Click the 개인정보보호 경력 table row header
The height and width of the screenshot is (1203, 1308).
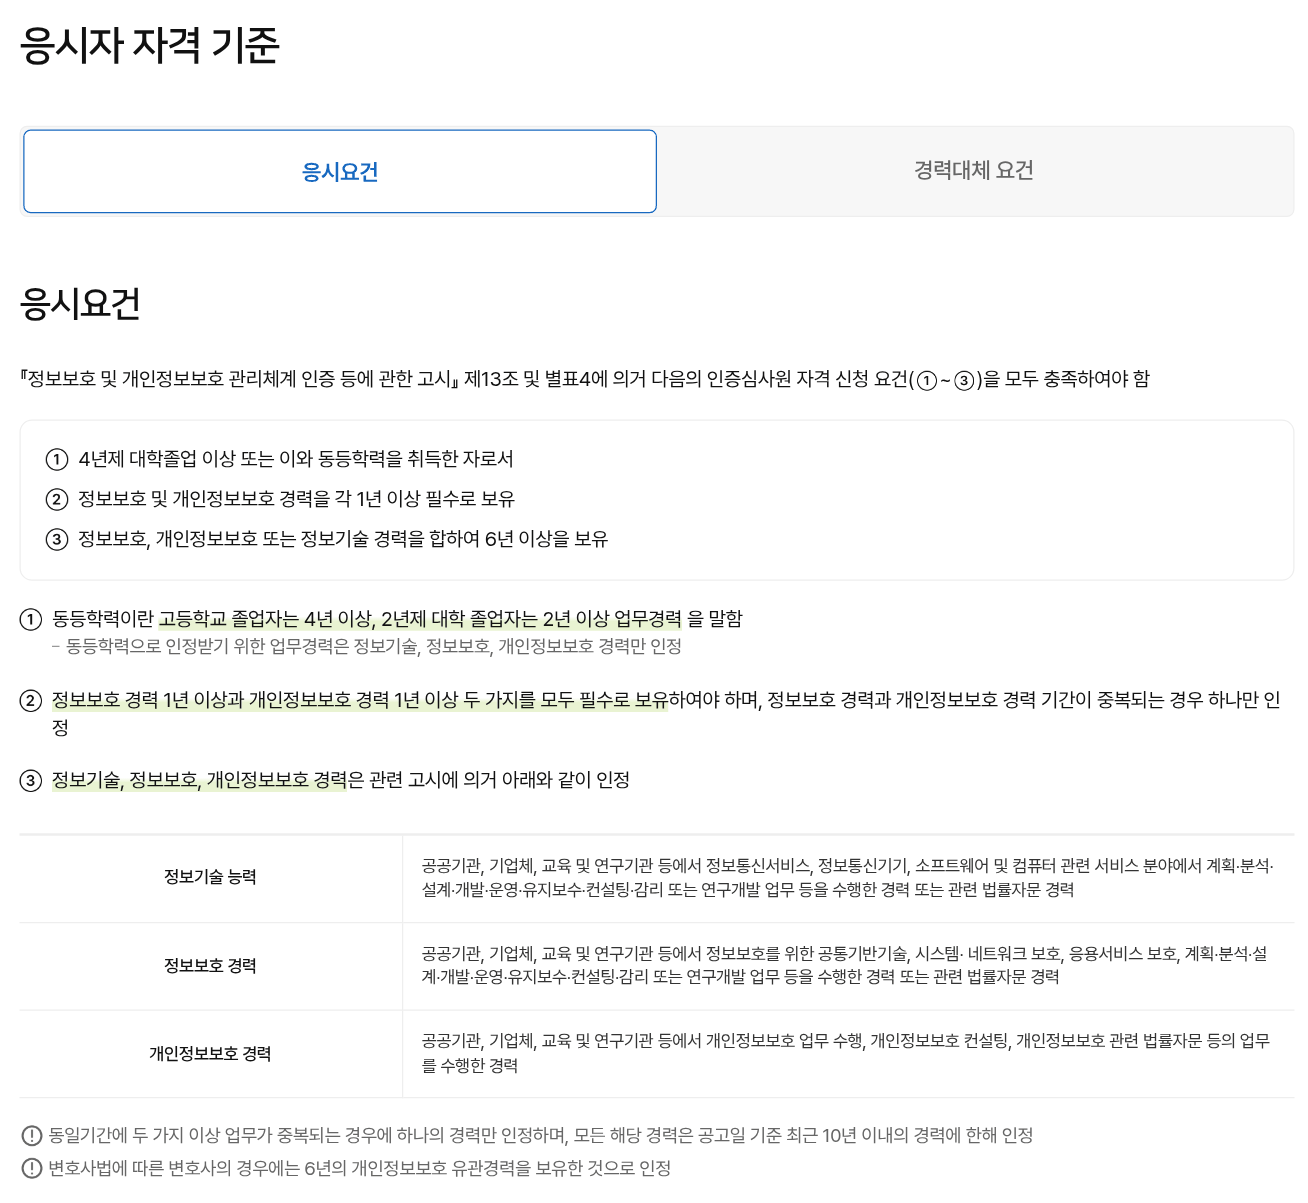click(x=211, y=1053)
